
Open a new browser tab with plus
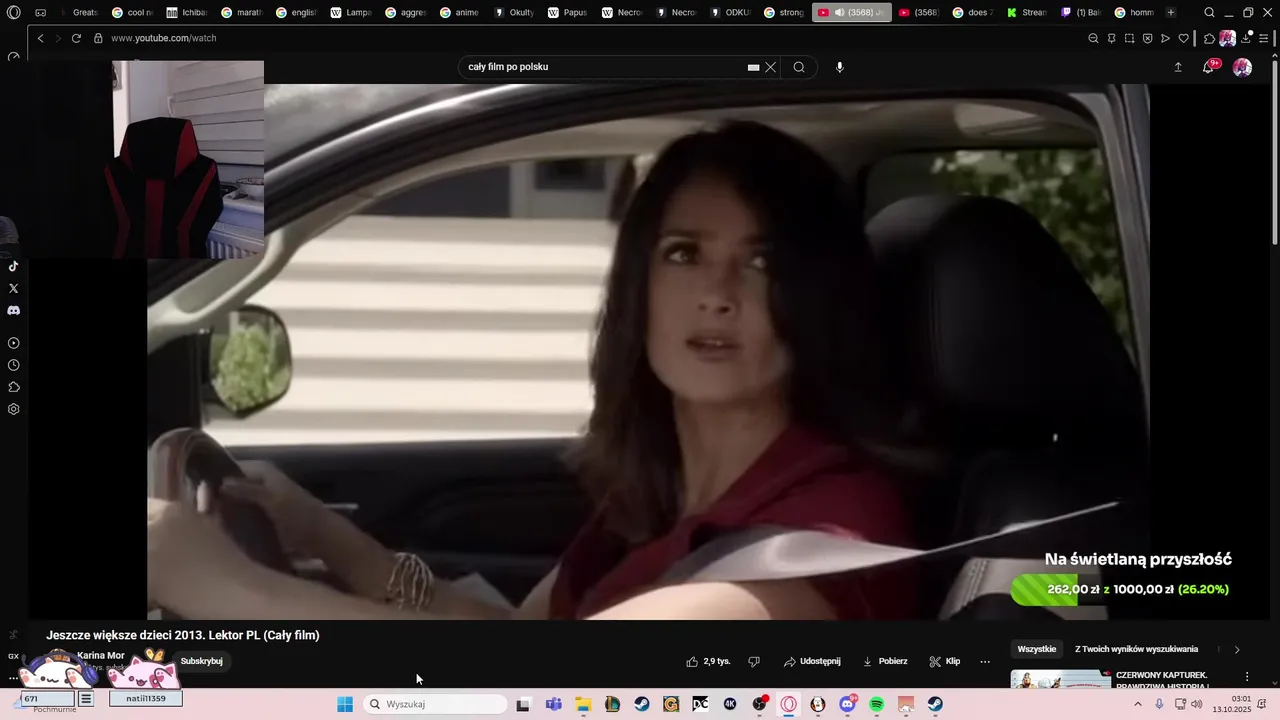tap(1171, 13)
